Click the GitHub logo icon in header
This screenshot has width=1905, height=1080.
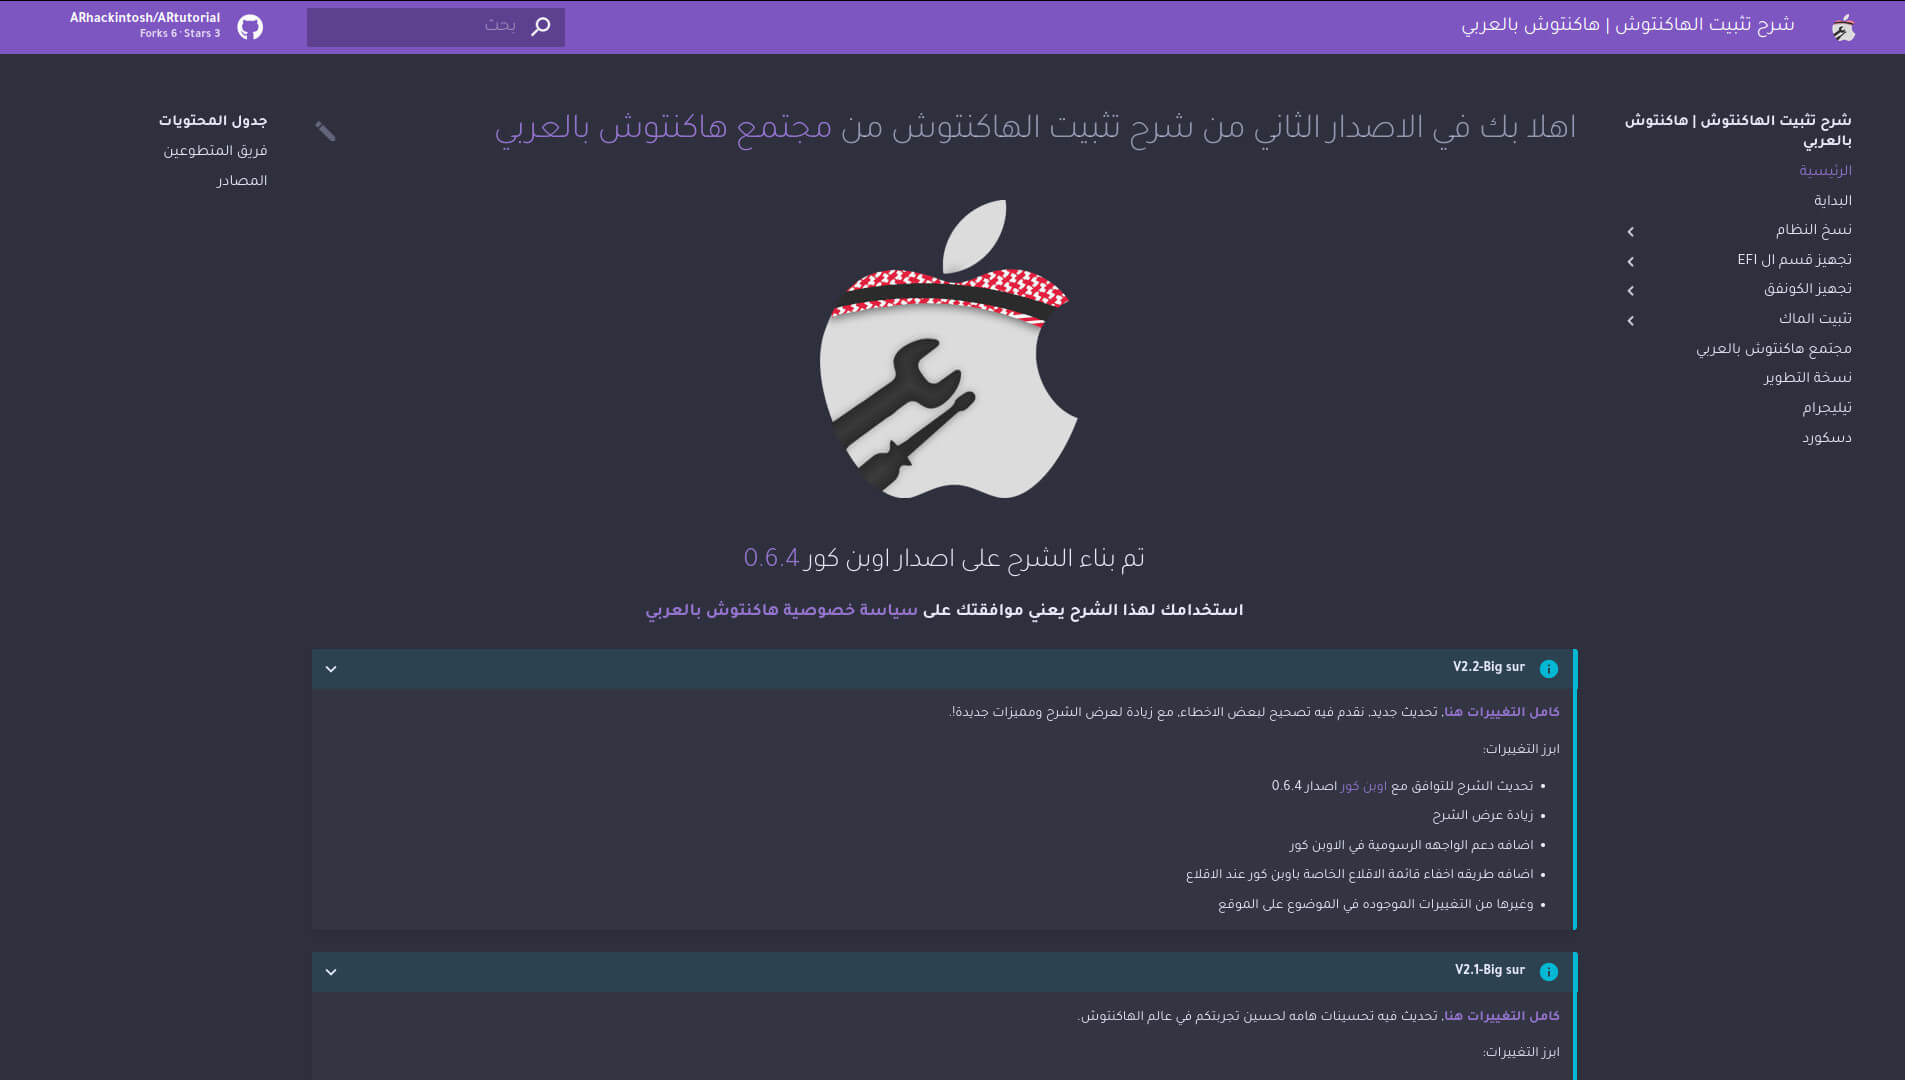[x=250, y=27]
